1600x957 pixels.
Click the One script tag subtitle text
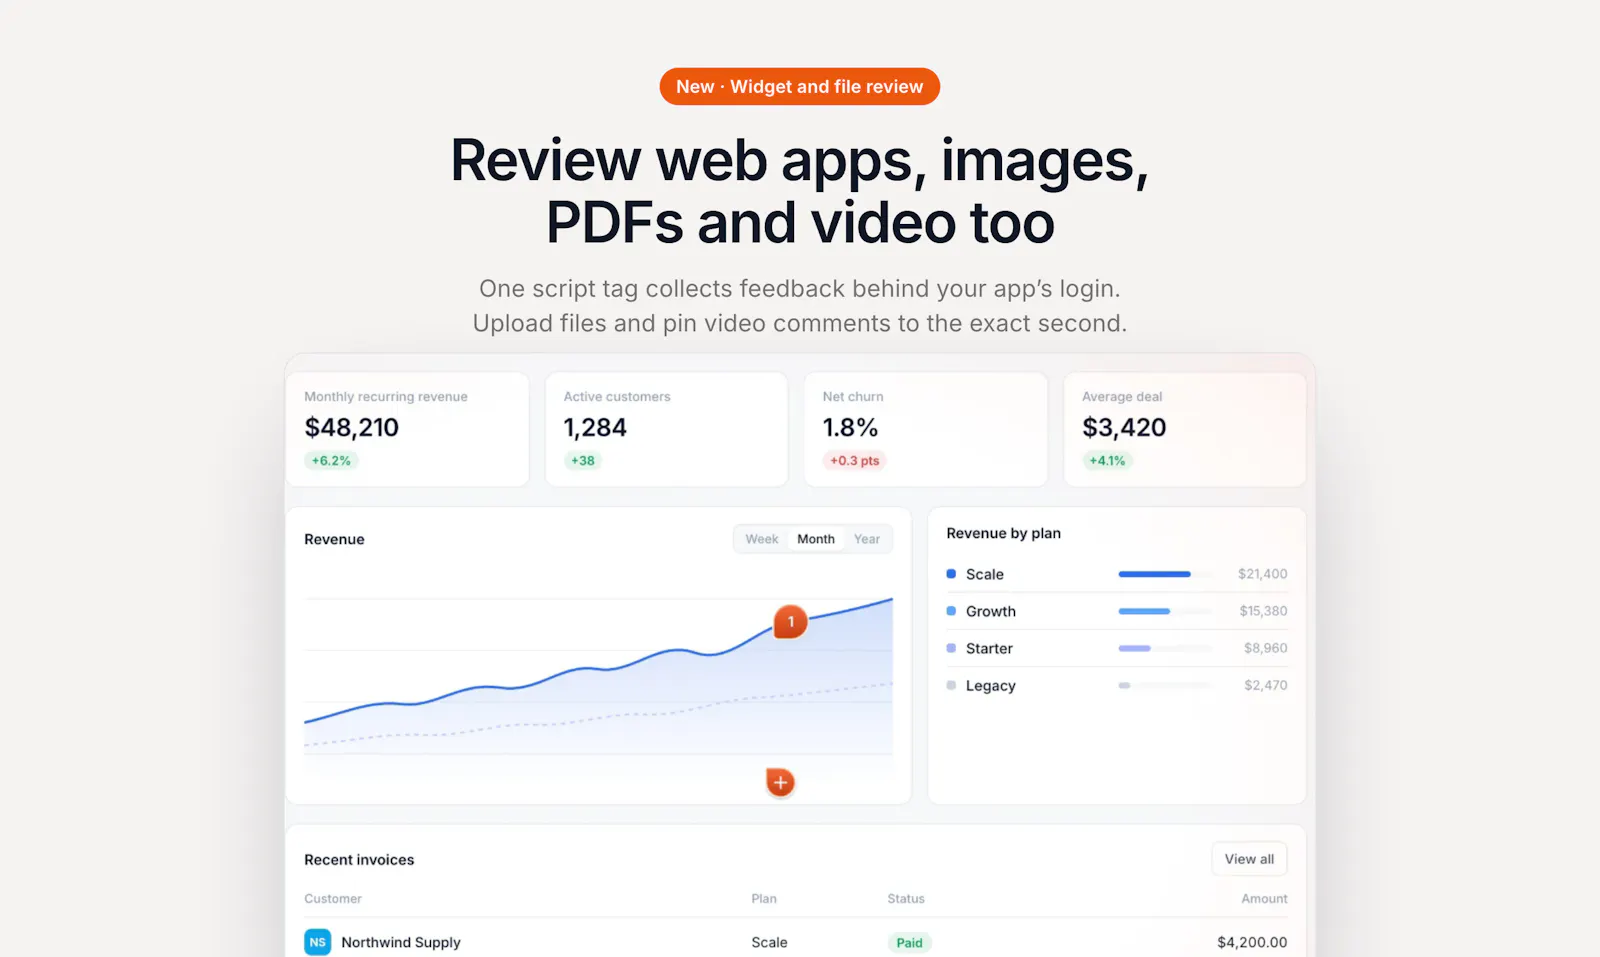[x=800, y=306]
